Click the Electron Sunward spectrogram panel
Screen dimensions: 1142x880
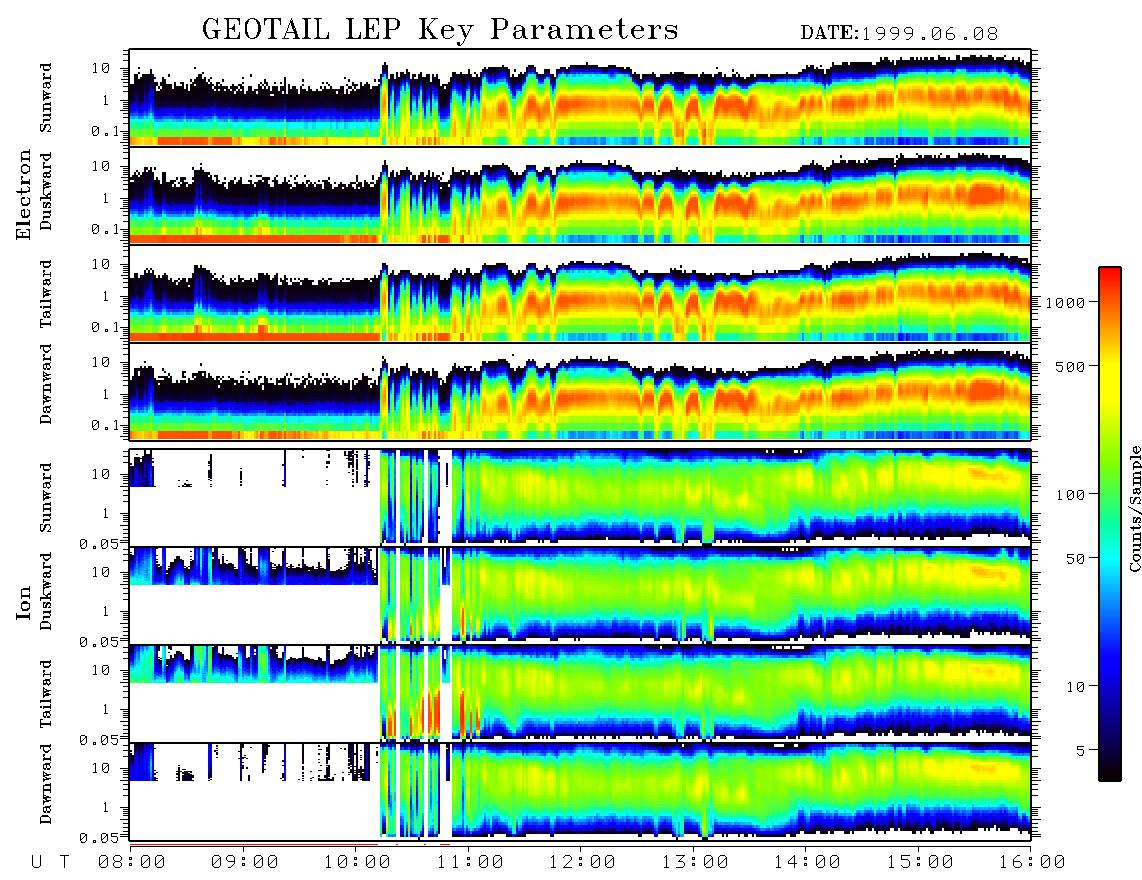[x=580, y=98]
